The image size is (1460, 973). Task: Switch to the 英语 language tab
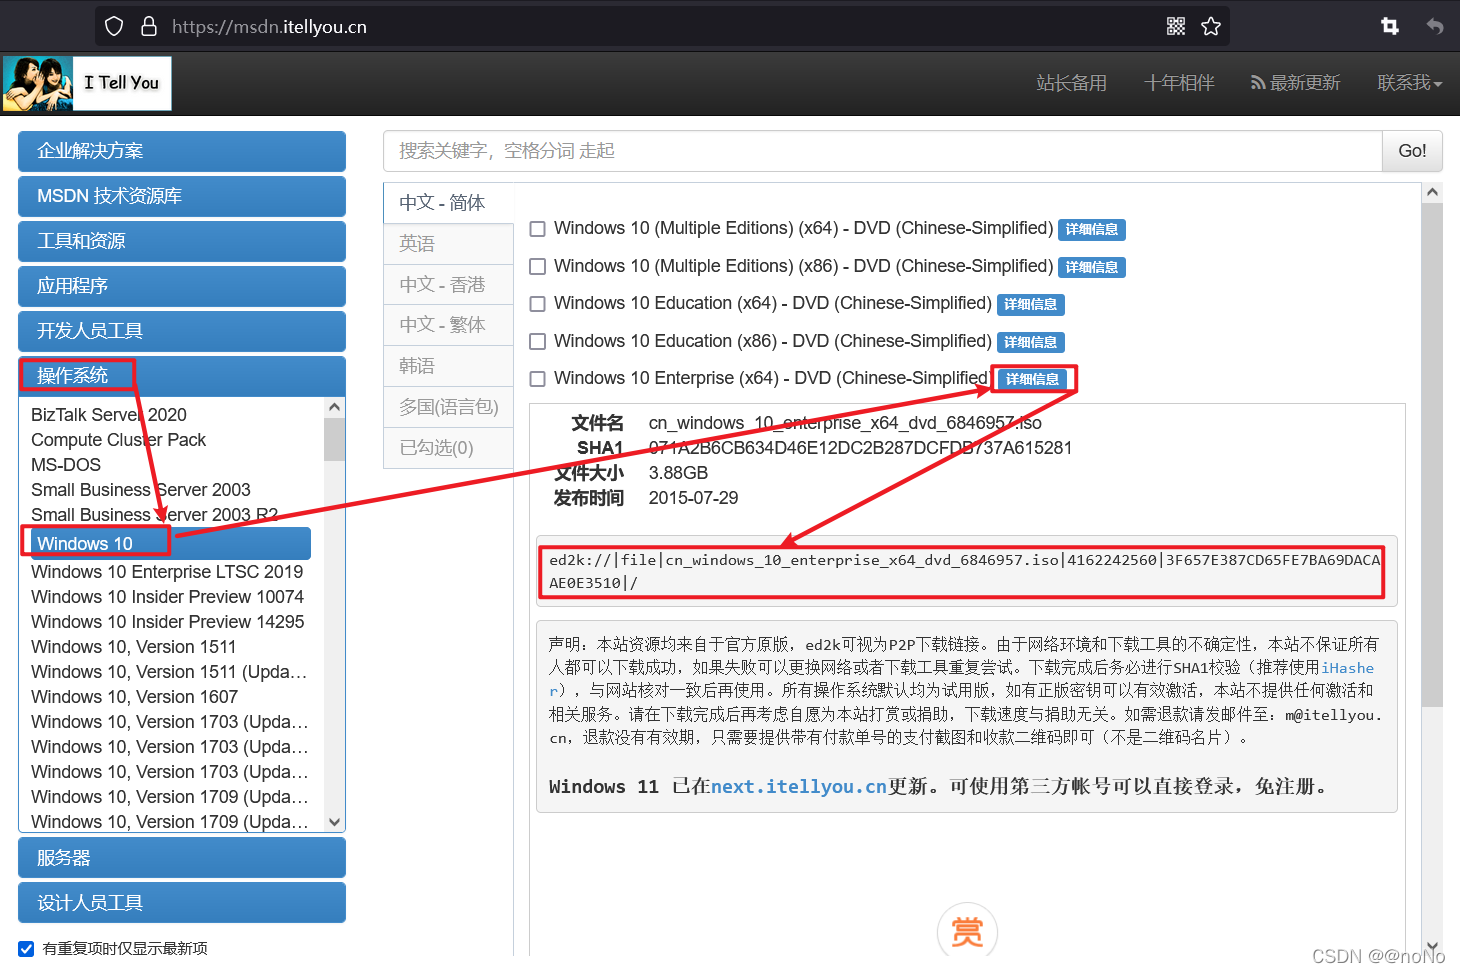click(x=417, y=244)
